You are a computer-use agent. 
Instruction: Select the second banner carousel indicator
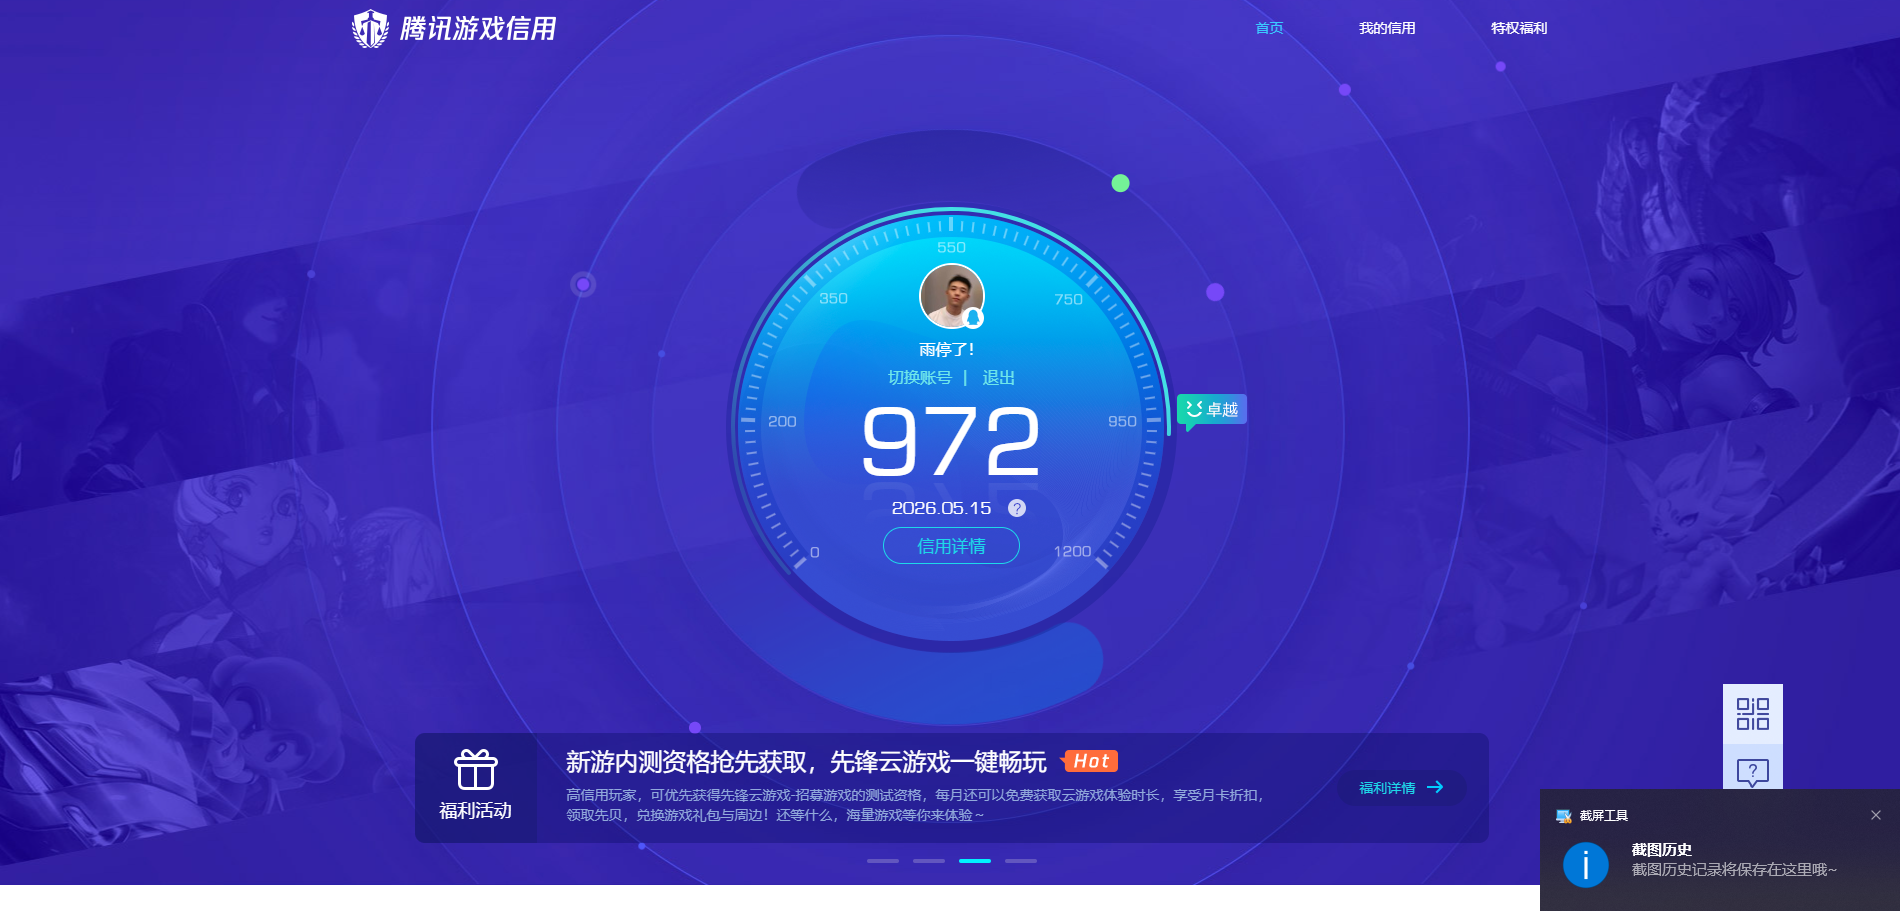click(929, 860)
